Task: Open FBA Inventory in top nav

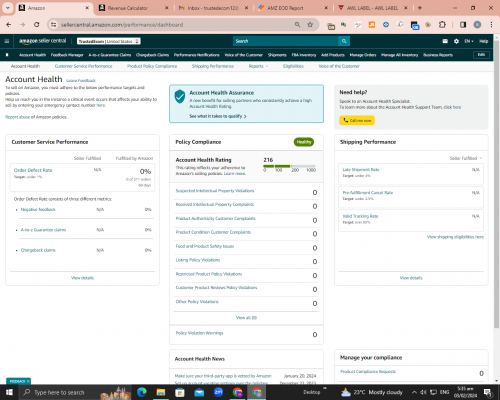Action: pos(304,55)
